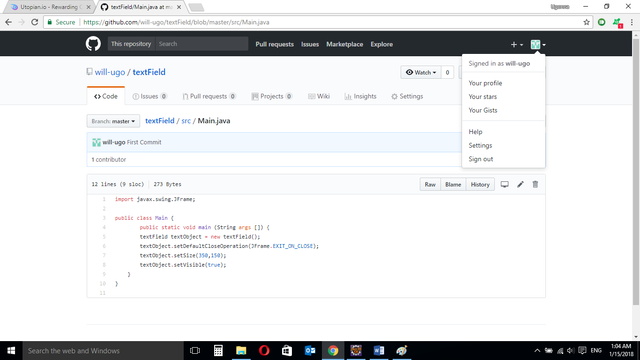The image size is (640, 360).
Task: Click the This repository search scope
Action: (x=131, y=44)
